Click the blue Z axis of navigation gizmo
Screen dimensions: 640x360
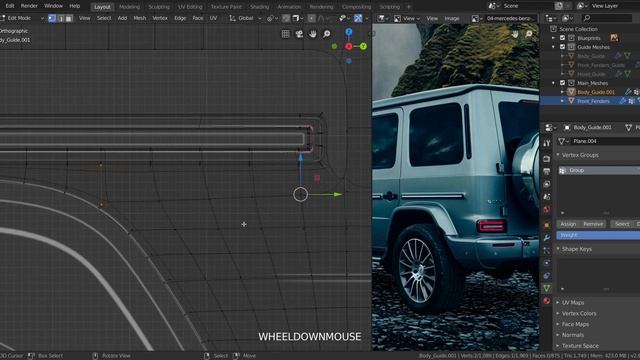(x=349, y=32)
